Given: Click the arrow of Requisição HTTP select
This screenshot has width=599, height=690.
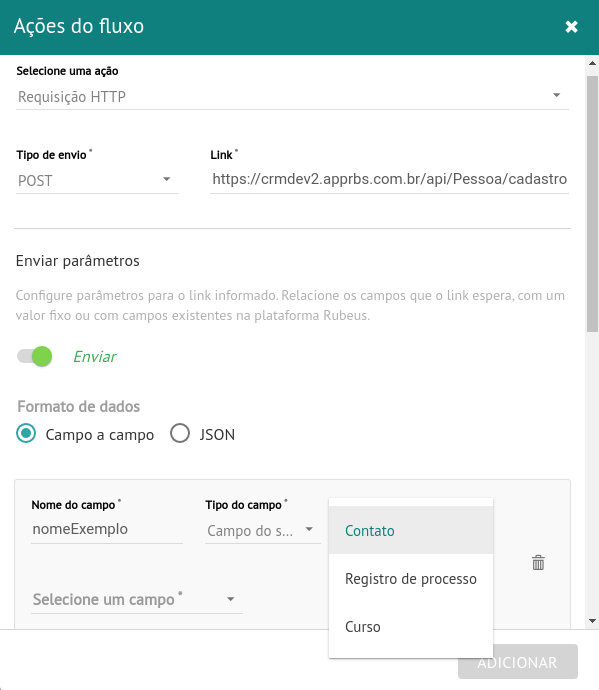Looking at the screenshot, I should (x=556, y=95).
